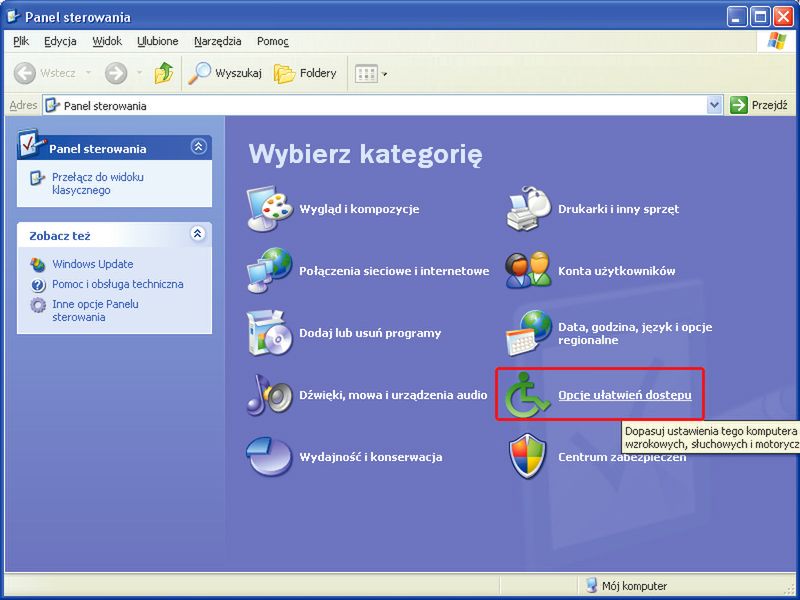The image size is (800, 600).
Task: Open Drukarki i inny sprzęt text link
Action: (x=618, y=209)
